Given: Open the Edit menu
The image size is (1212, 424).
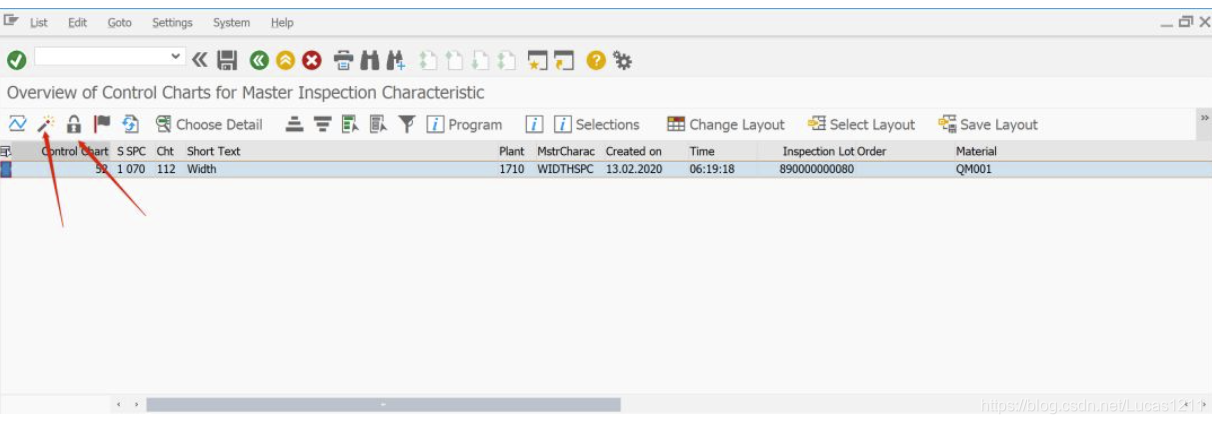Looking at the screenshot, I should pos(77,22).
